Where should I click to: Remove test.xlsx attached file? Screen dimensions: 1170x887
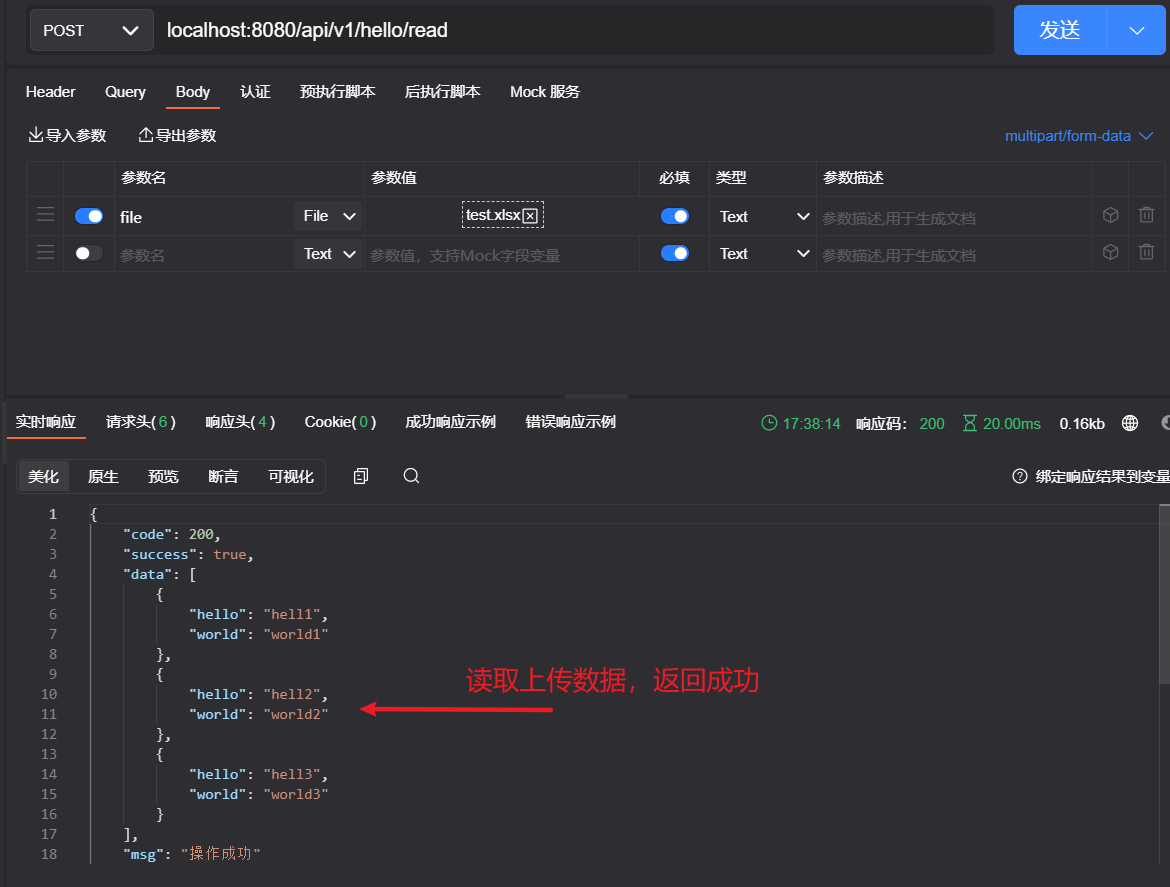(x=530, y=216)
